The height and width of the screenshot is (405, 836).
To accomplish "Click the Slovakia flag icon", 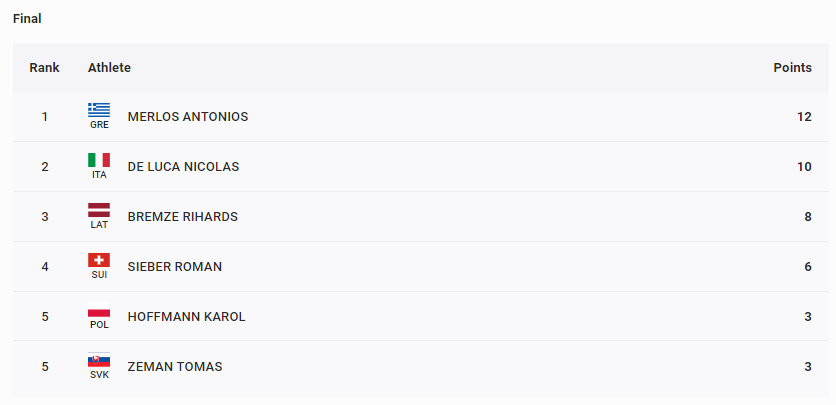I will [x=99, y=360].
